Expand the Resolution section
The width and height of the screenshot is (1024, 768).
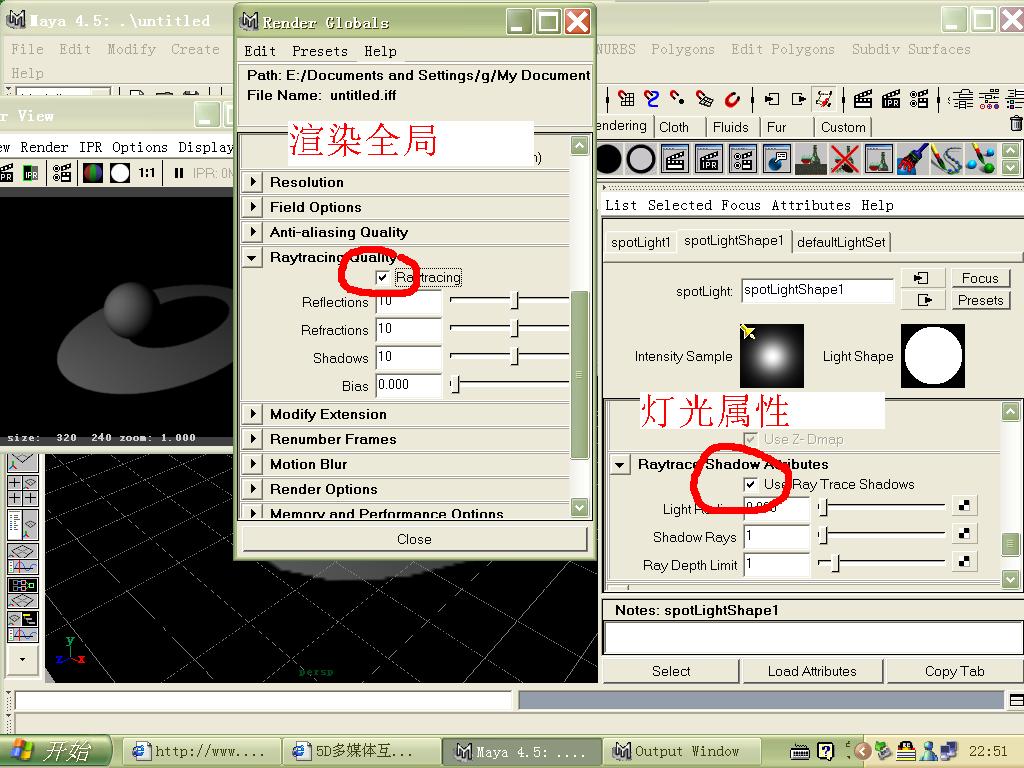[x=253, y=182]
